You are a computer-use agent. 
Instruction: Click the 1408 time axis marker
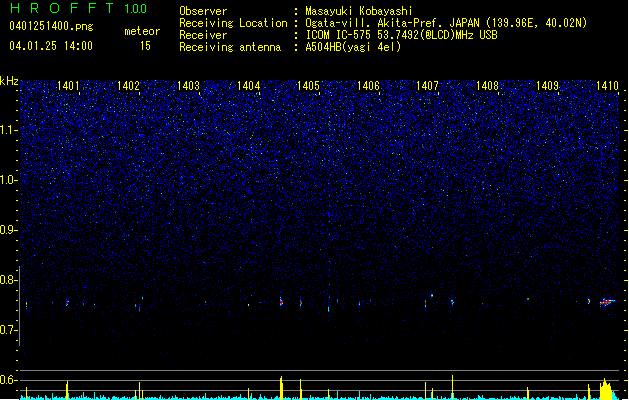pyautogui.click(x=487, y=86)
